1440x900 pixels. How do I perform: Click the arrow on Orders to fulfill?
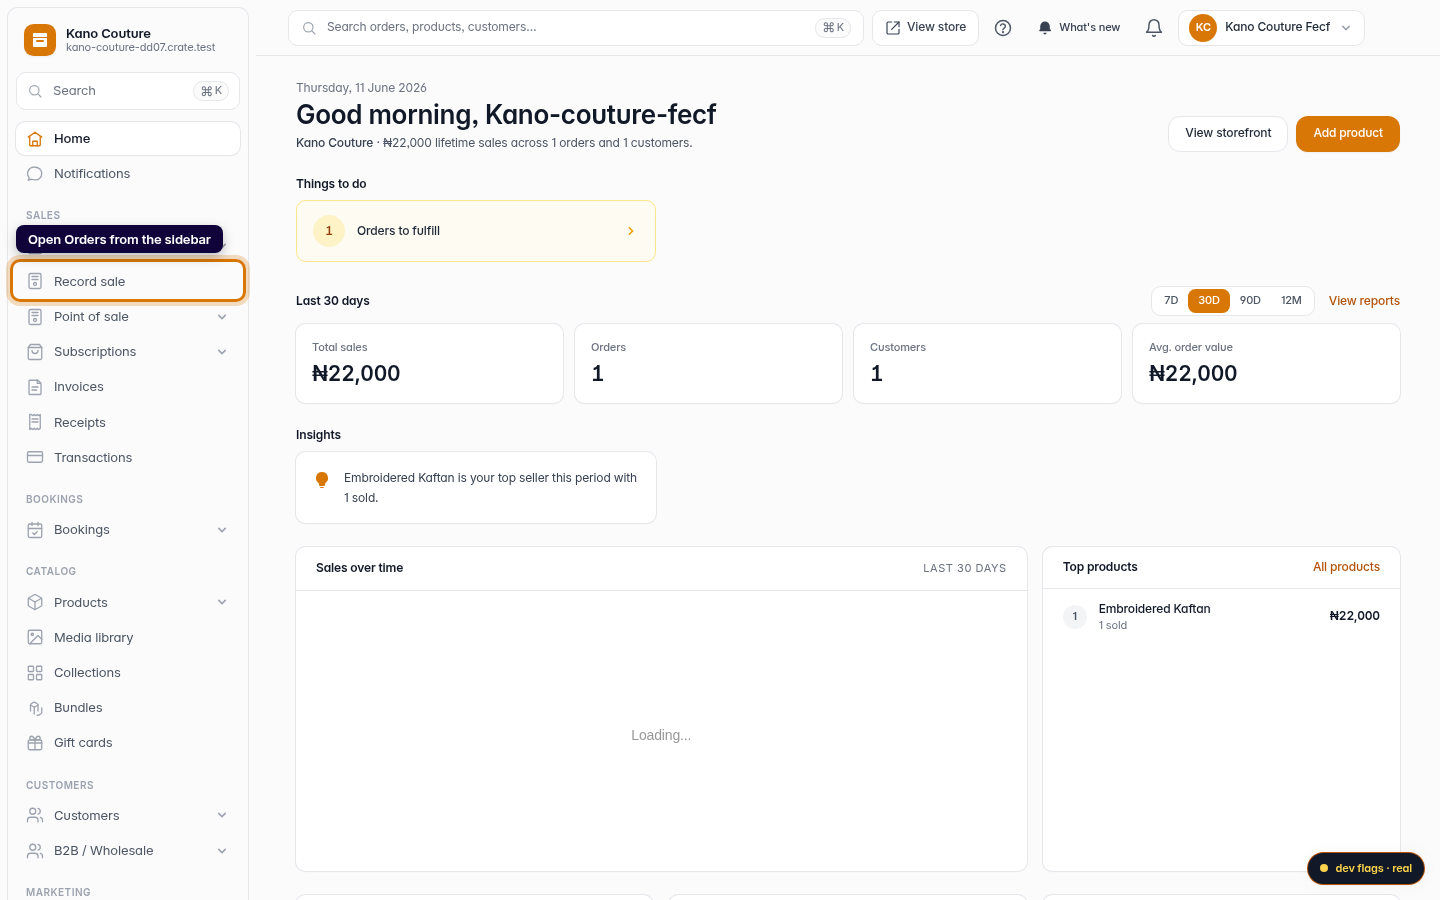(631, 231)
